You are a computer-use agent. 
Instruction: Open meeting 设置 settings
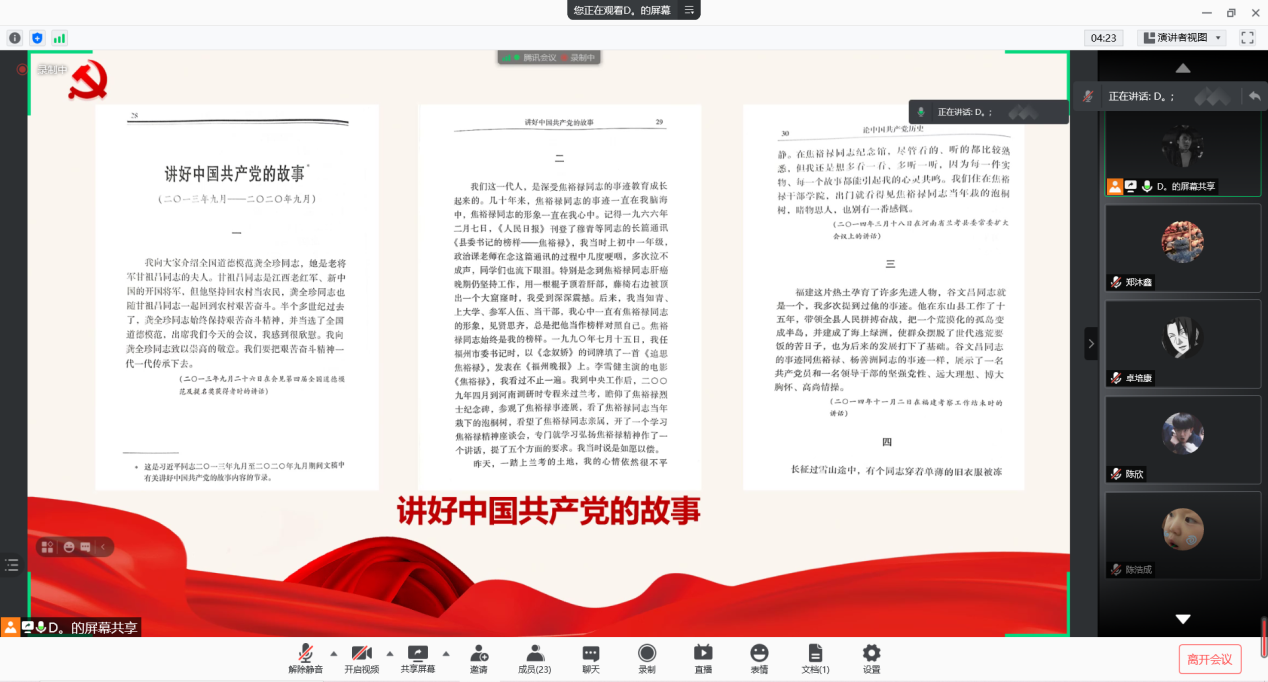pyautogui.click(x=871, y=658)
